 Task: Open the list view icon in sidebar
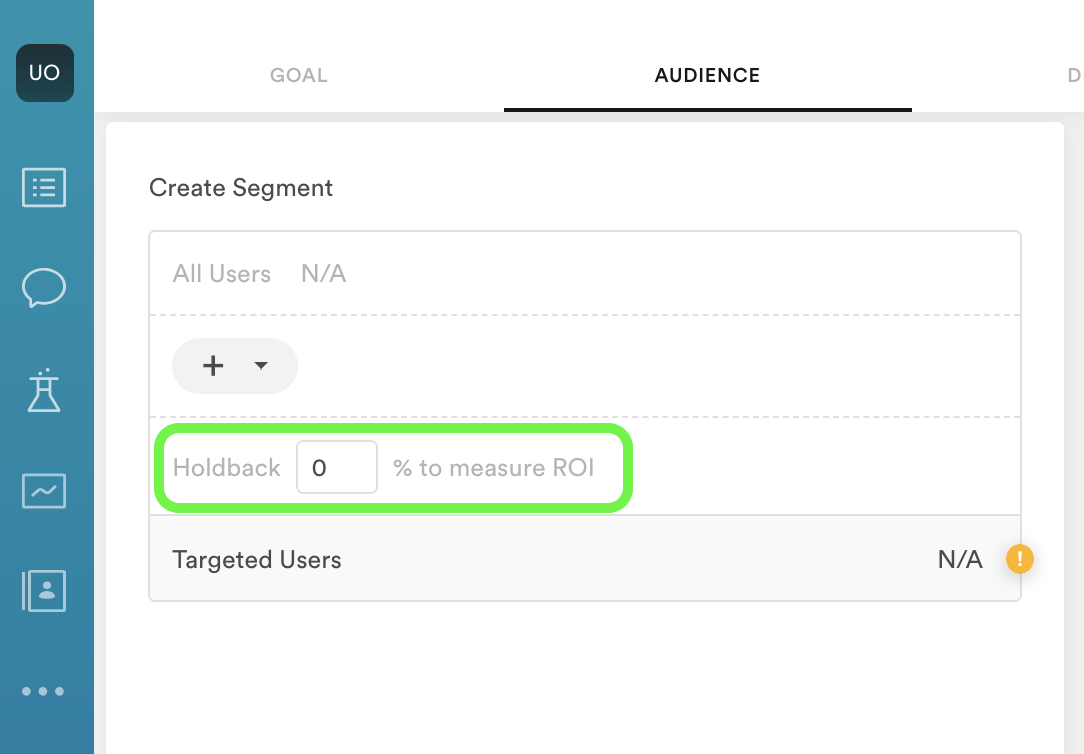pyautogui.click(x=44, y=187)
